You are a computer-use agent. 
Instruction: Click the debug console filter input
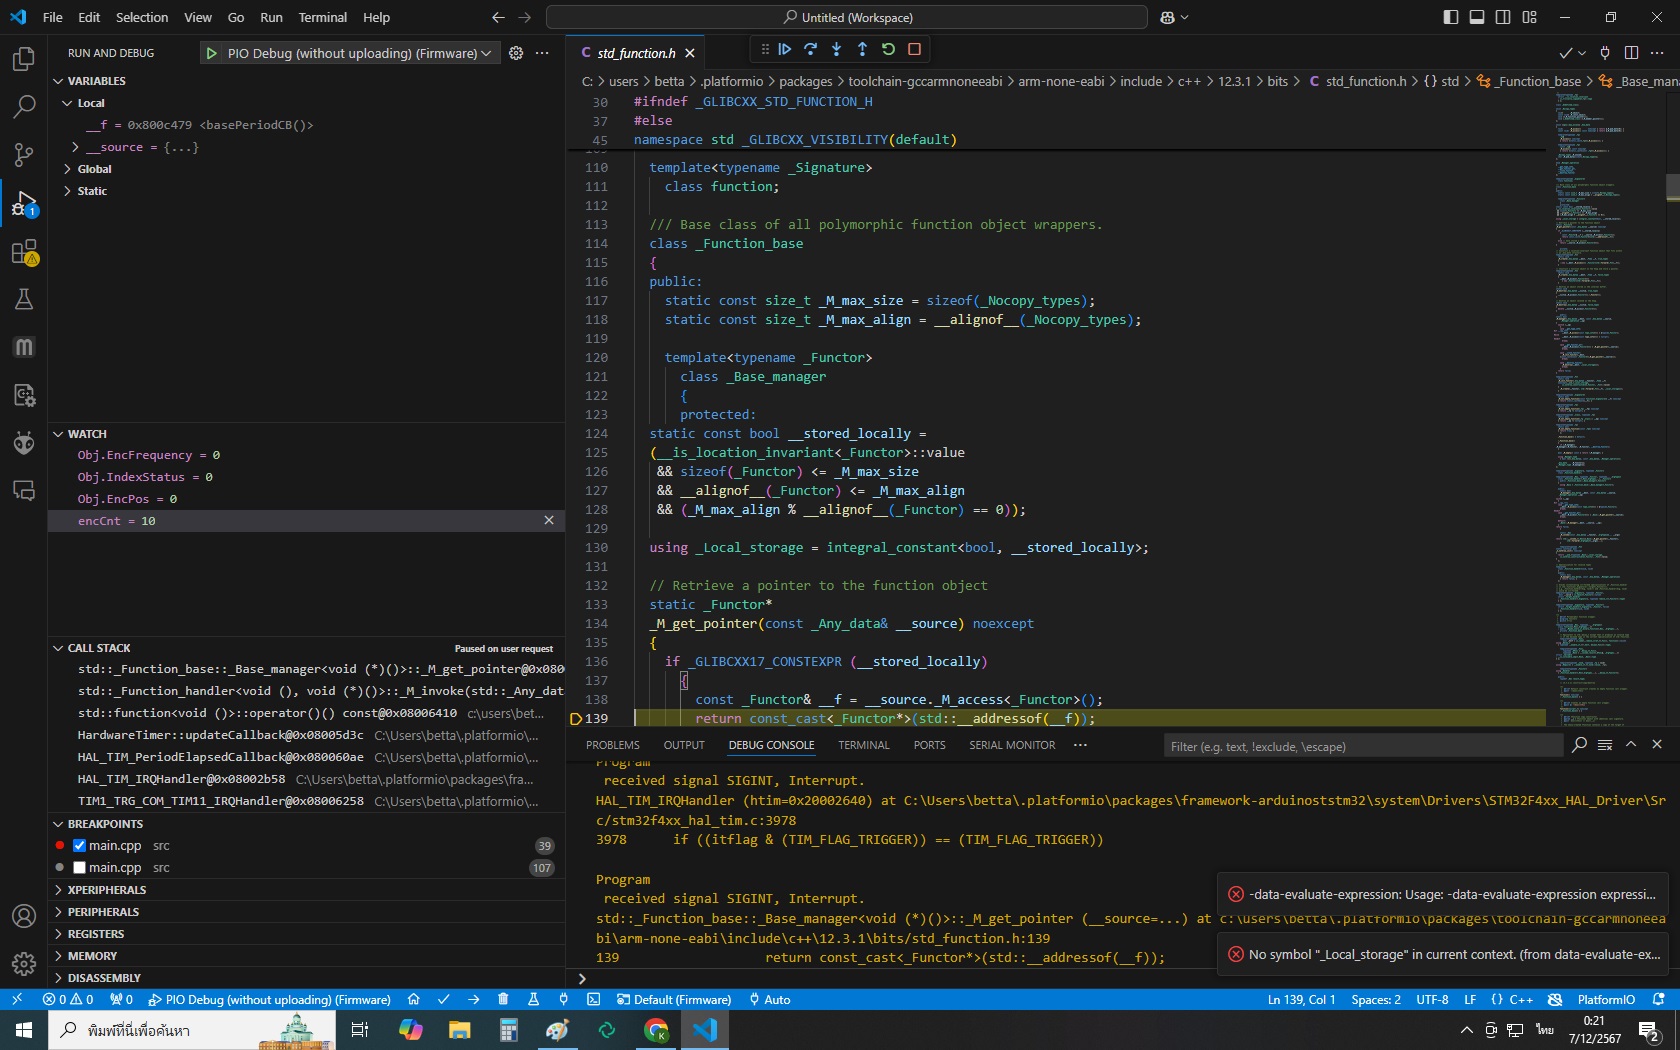click(1363, 746)
